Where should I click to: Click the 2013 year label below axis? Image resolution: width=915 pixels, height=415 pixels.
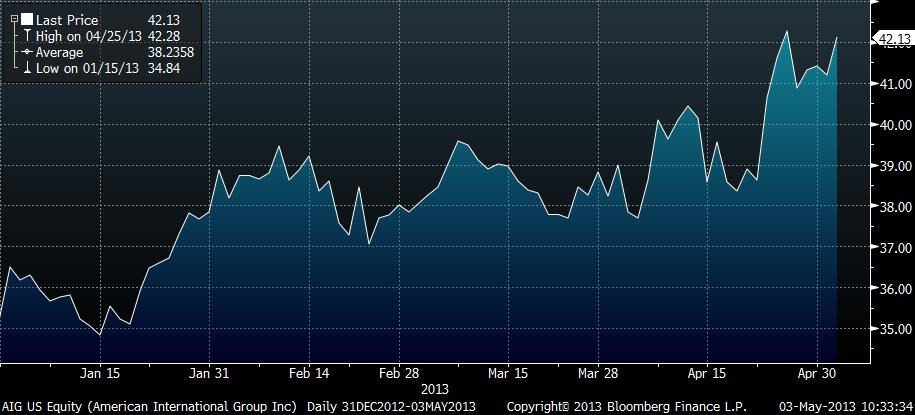coord(434,388)
